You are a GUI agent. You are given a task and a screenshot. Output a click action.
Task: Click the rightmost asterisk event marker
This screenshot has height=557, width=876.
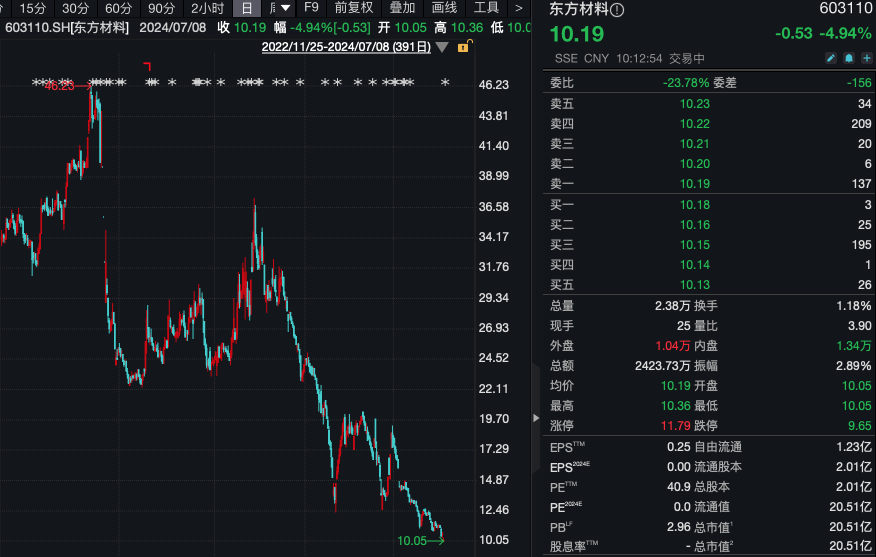pos(445,83)
